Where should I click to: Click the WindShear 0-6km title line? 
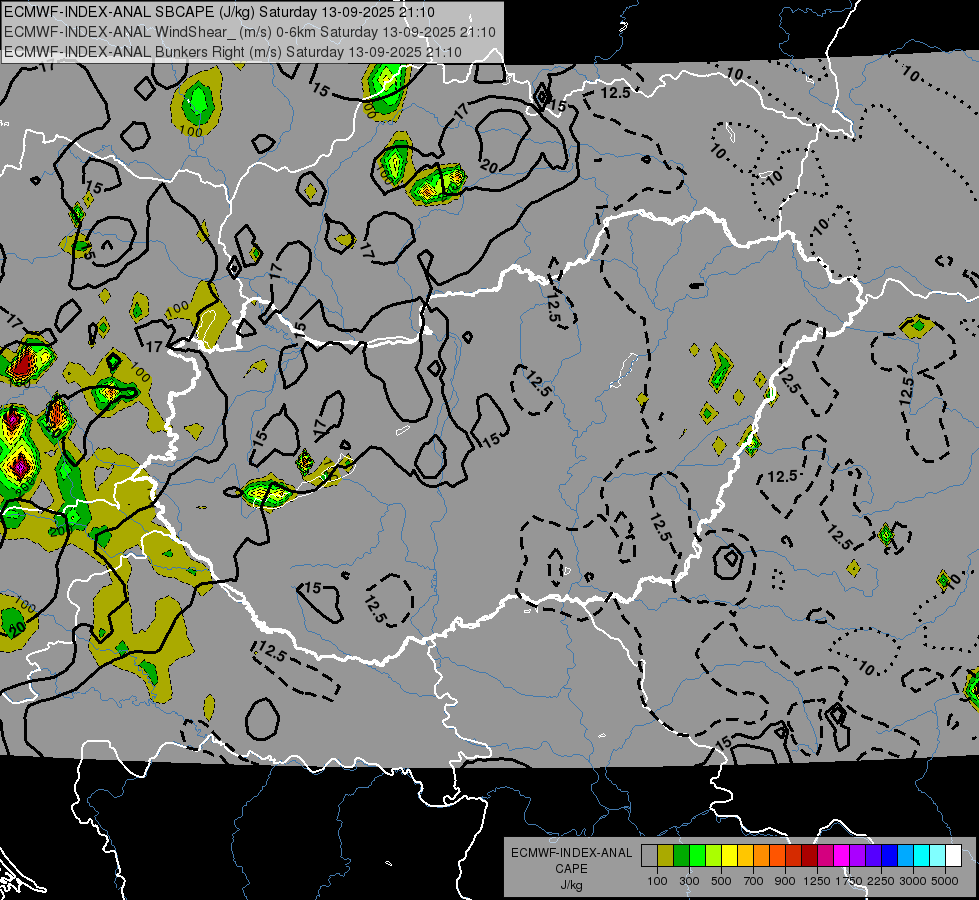click(x=250, y=32)
